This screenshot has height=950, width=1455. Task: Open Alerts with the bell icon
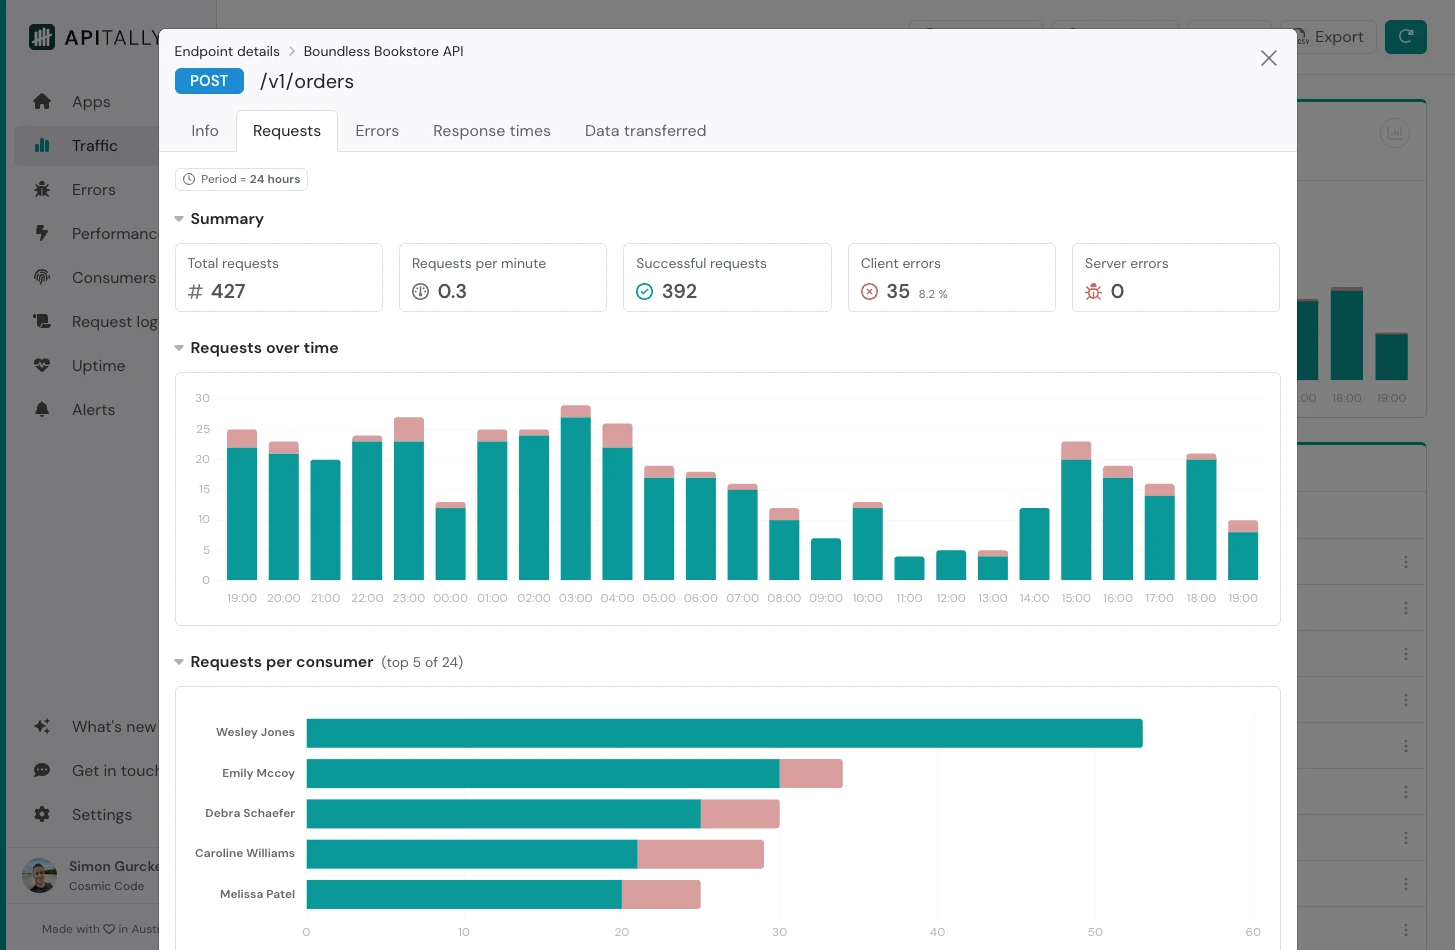click(x=42, y=410)
